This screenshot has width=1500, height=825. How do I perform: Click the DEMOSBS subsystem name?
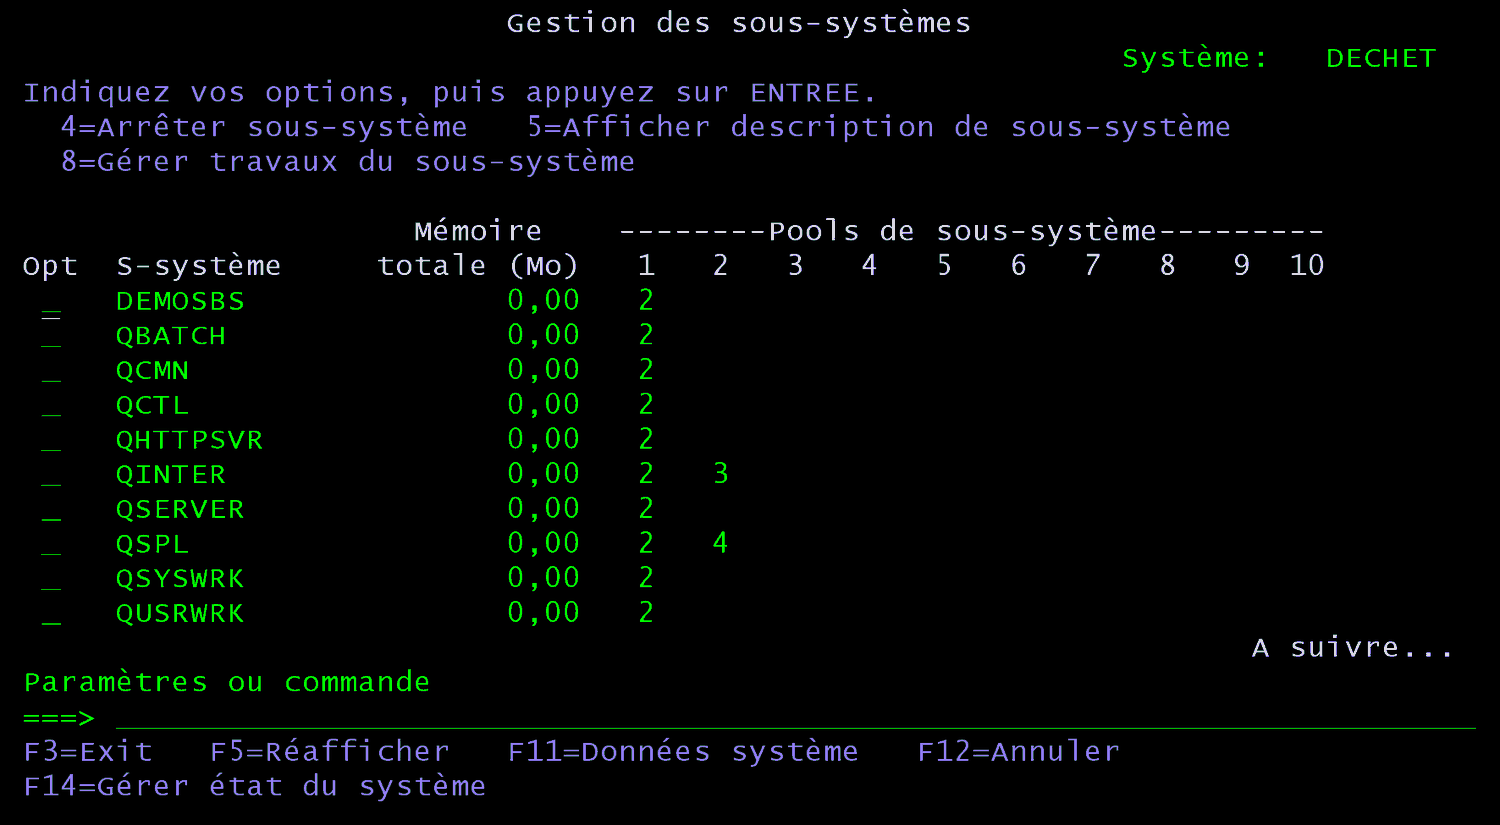tap(180, 301)
